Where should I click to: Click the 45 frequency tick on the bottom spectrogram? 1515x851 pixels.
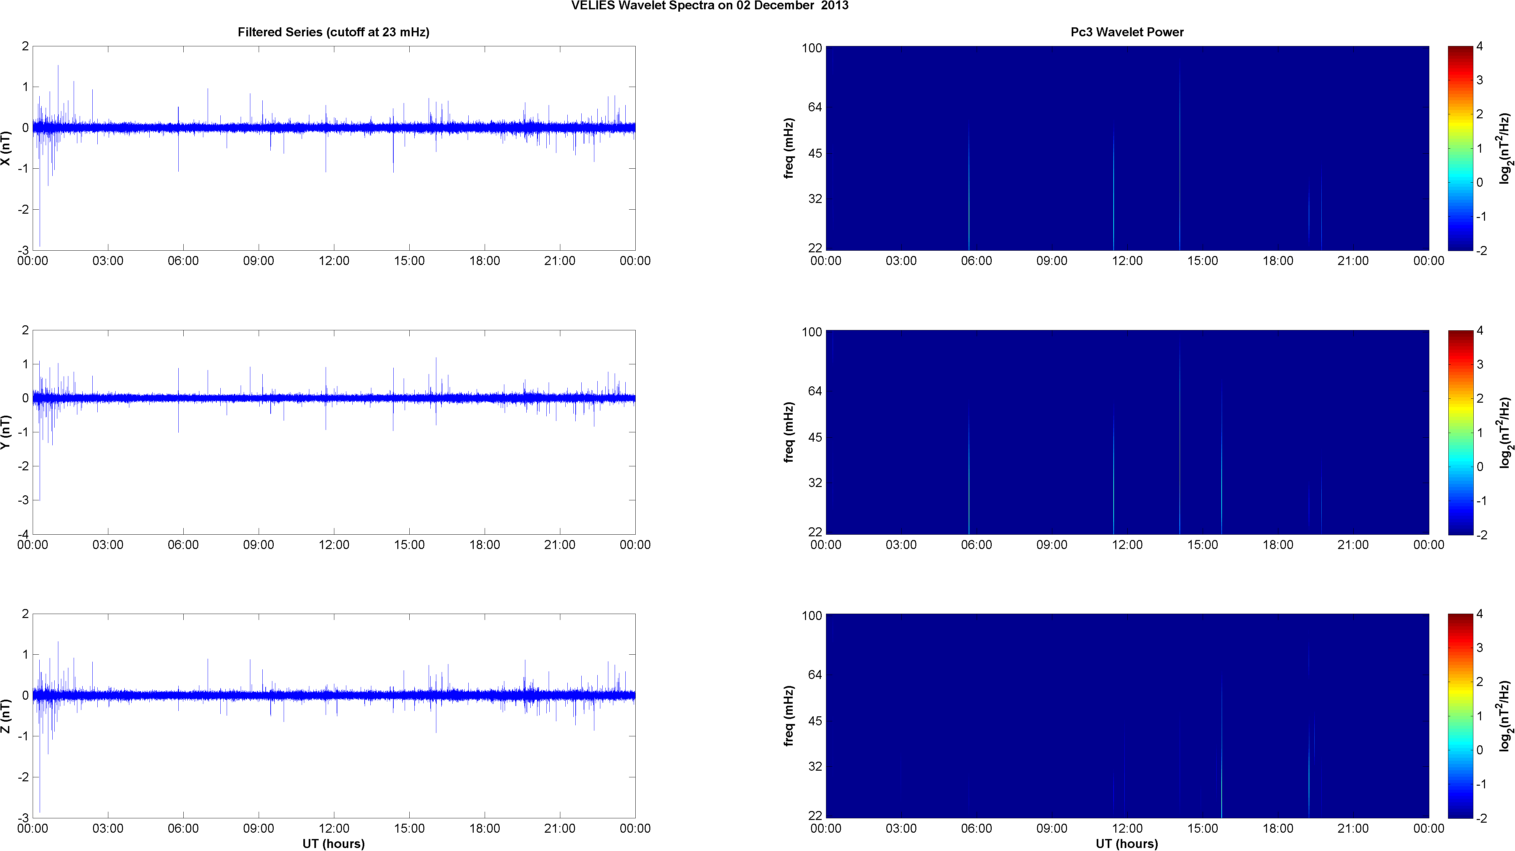pyautogui.click(x=815, y=721)
